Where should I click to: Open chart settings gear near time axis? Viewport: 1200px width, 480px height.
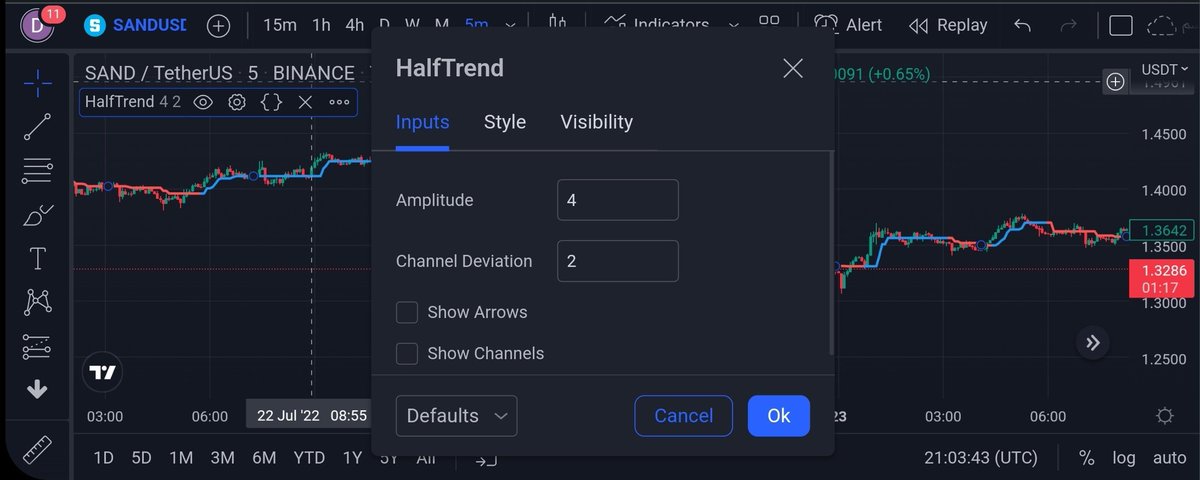1164,416
